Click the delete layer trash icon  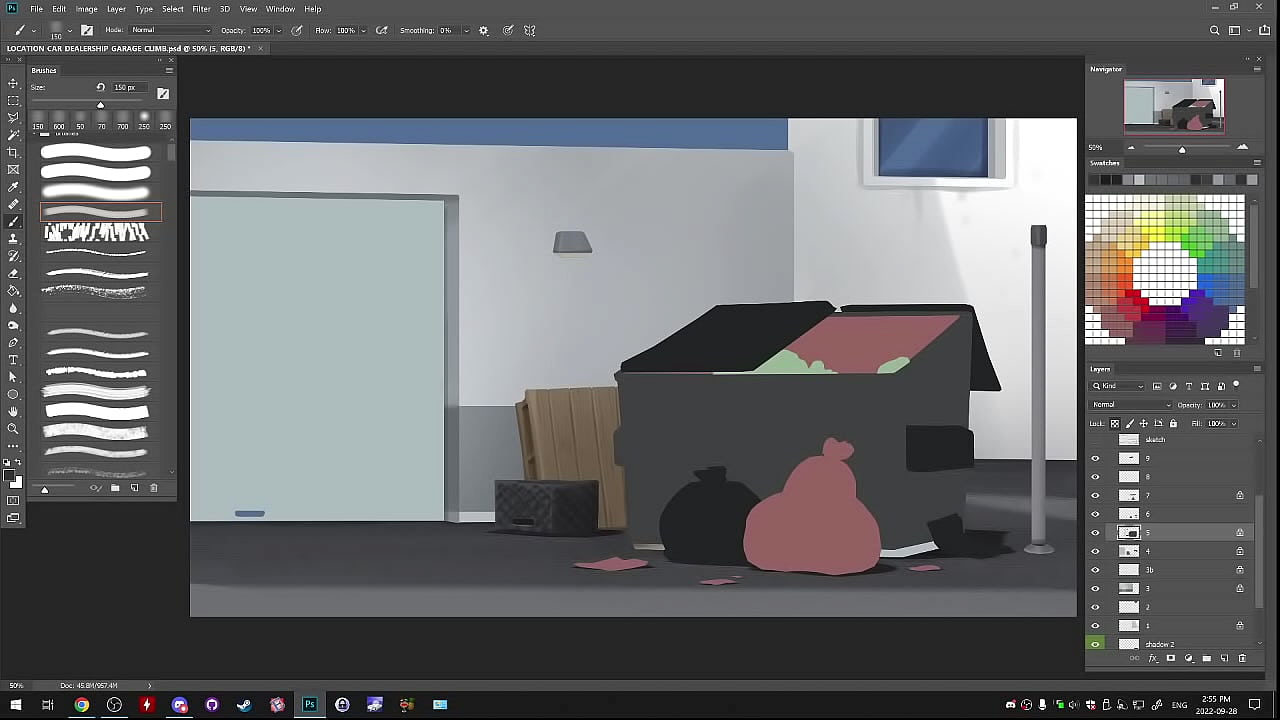point(1242,659)
